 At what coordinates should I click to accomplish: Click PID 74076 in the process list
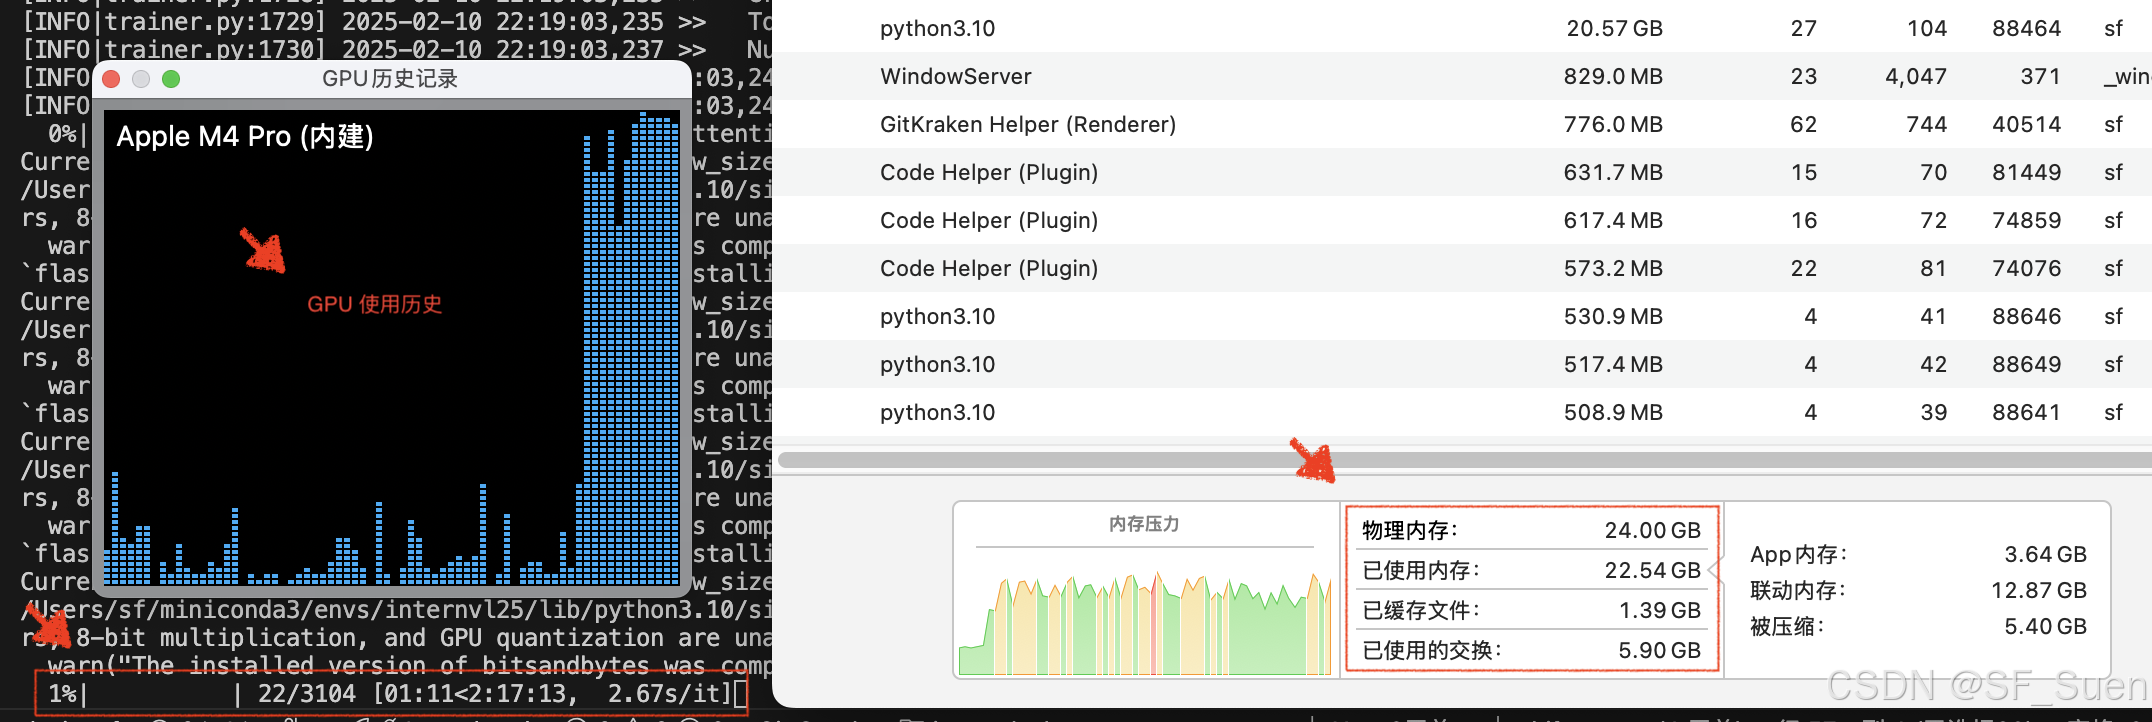pos(2026,268)
